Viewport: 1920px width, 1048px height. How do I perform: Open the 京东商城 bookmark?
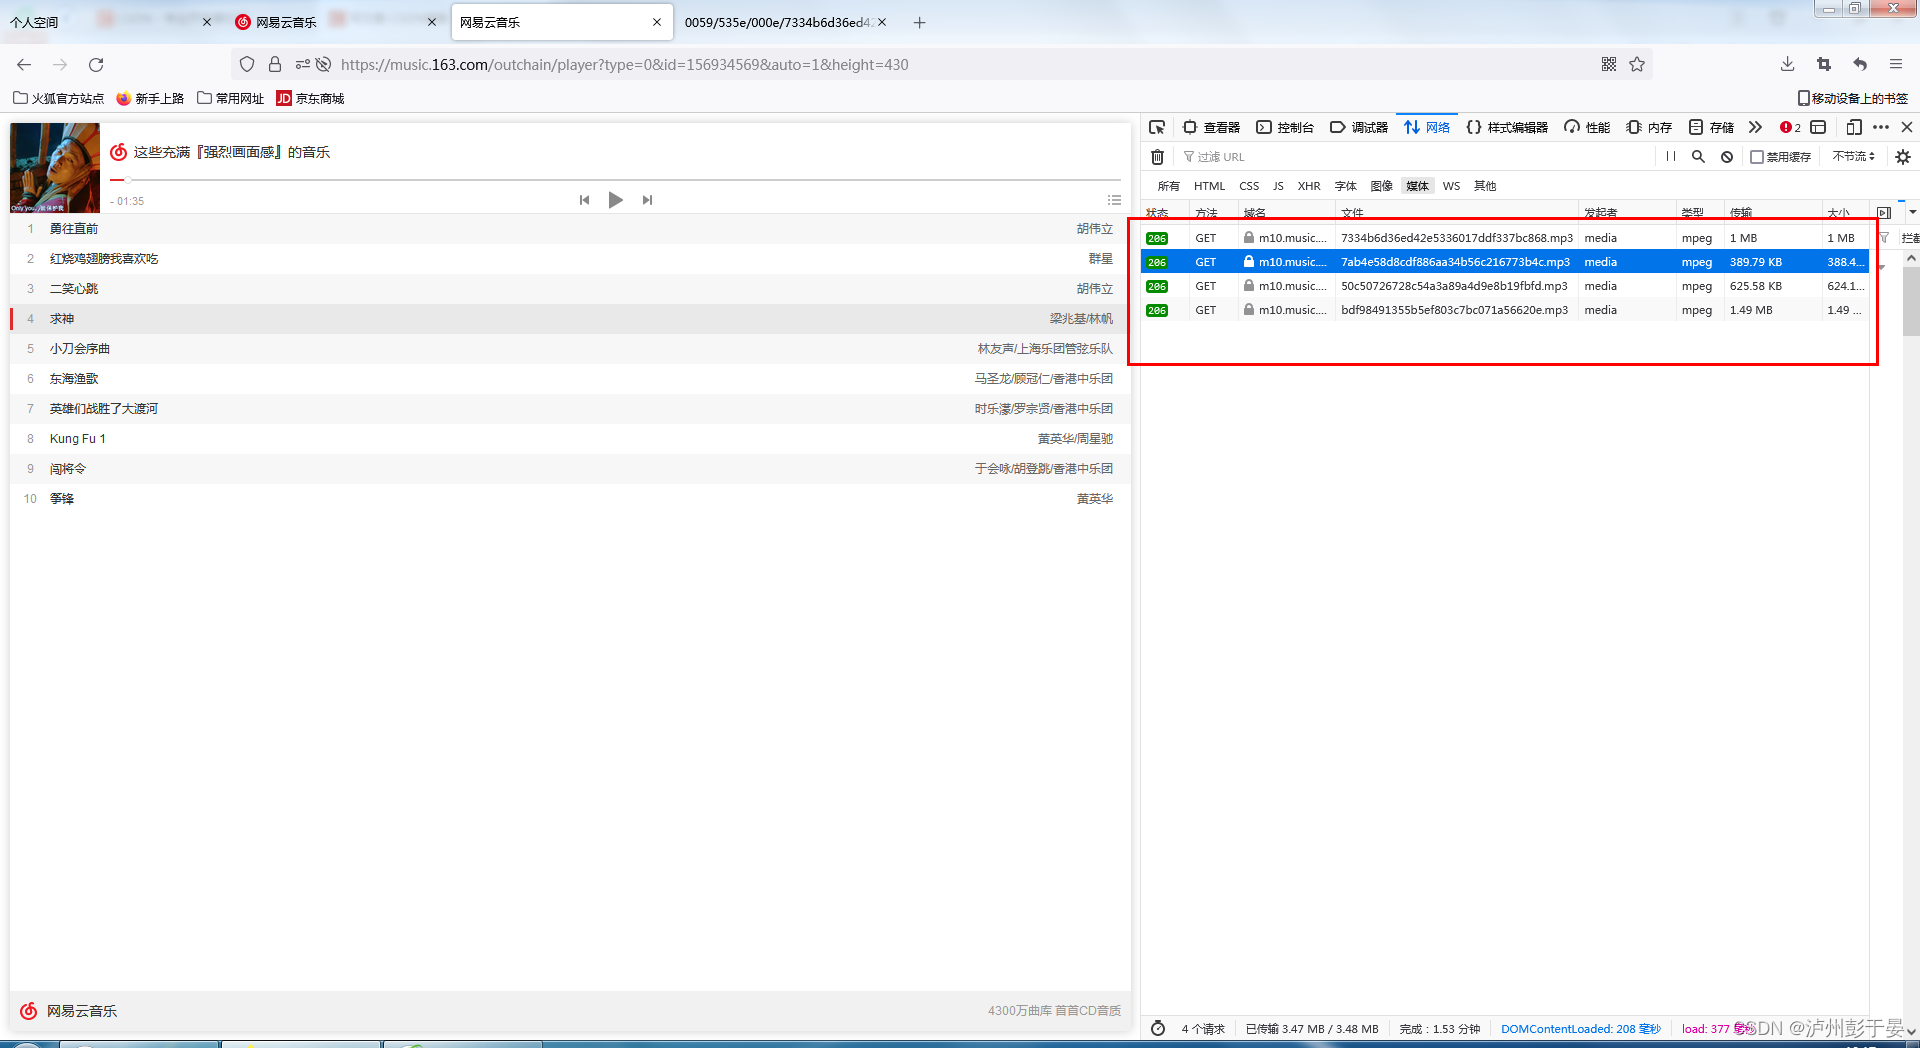click(310, 98)
